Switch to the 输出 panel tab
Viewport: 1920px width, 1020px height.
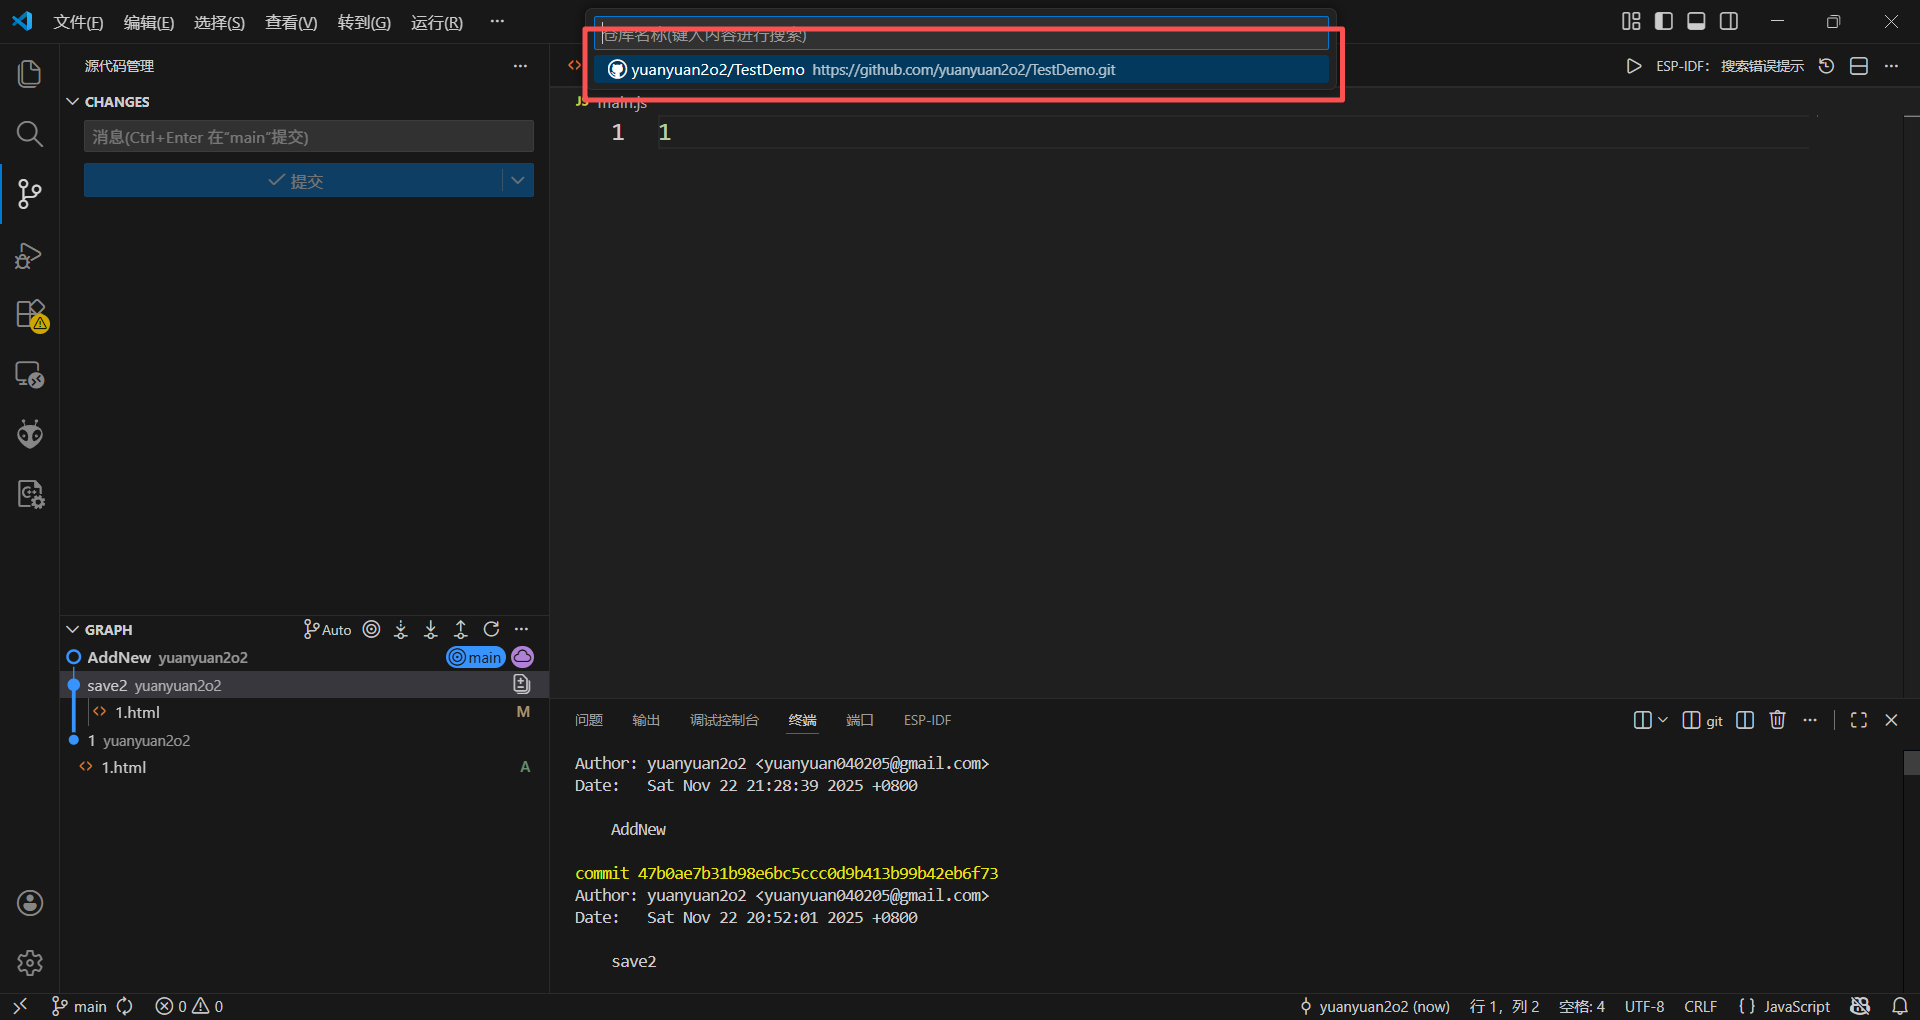(645, 720)
